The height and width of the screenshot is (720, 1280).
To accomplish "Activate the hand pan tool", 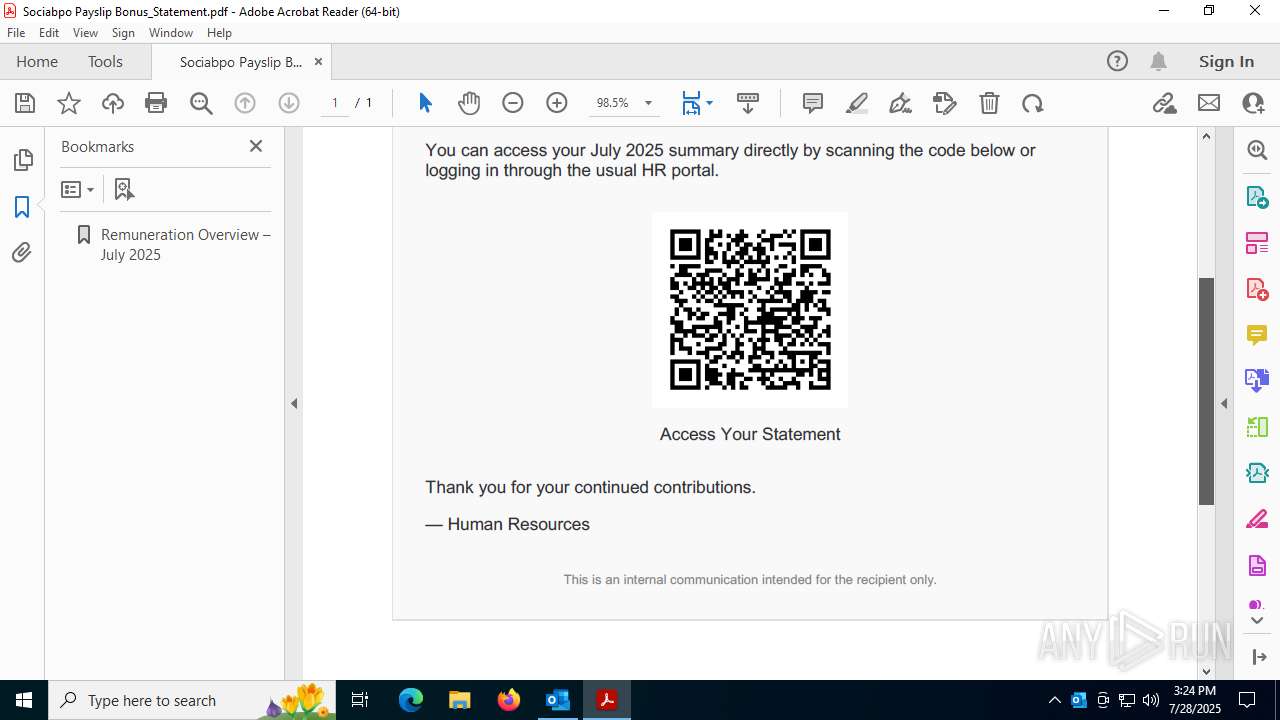I will pyautogui.click(x=469, y=103).
